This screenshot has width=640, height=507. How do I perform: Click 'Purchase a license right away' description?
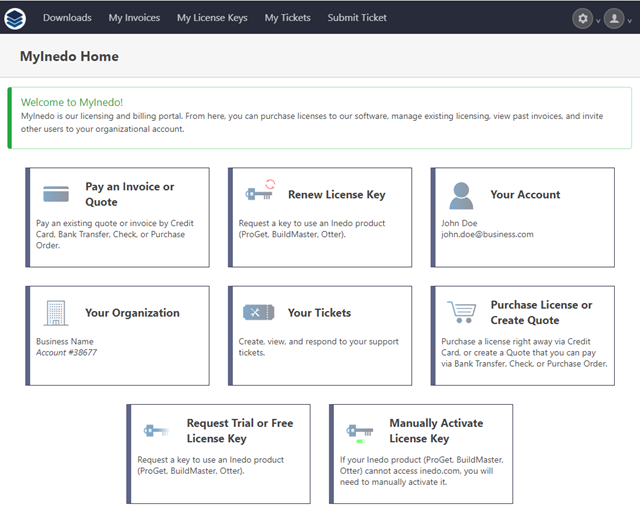524,353
